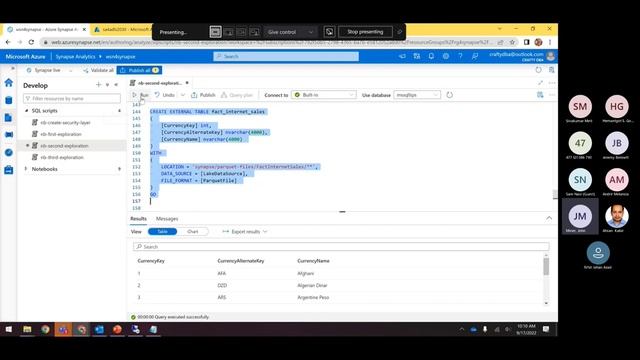Click the CurrencyAlternateKey column header

[x=241, y=261]
